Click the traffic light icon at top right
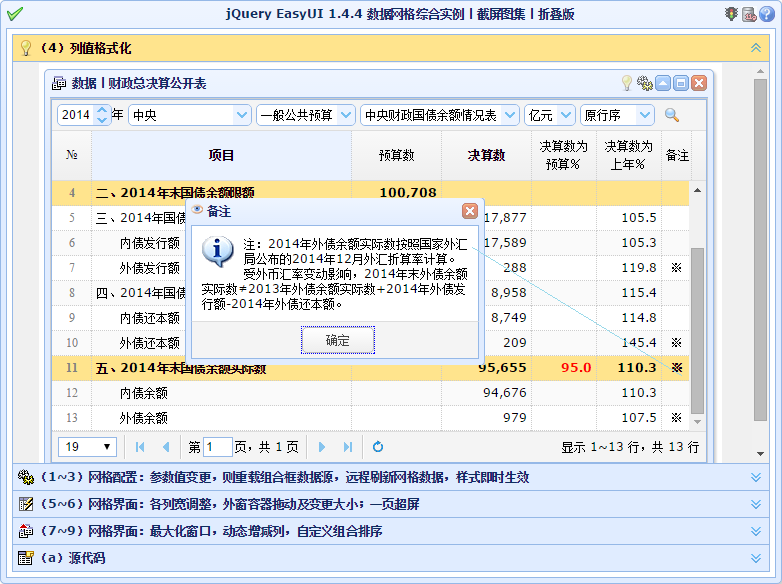 click(x=731, y=14)
